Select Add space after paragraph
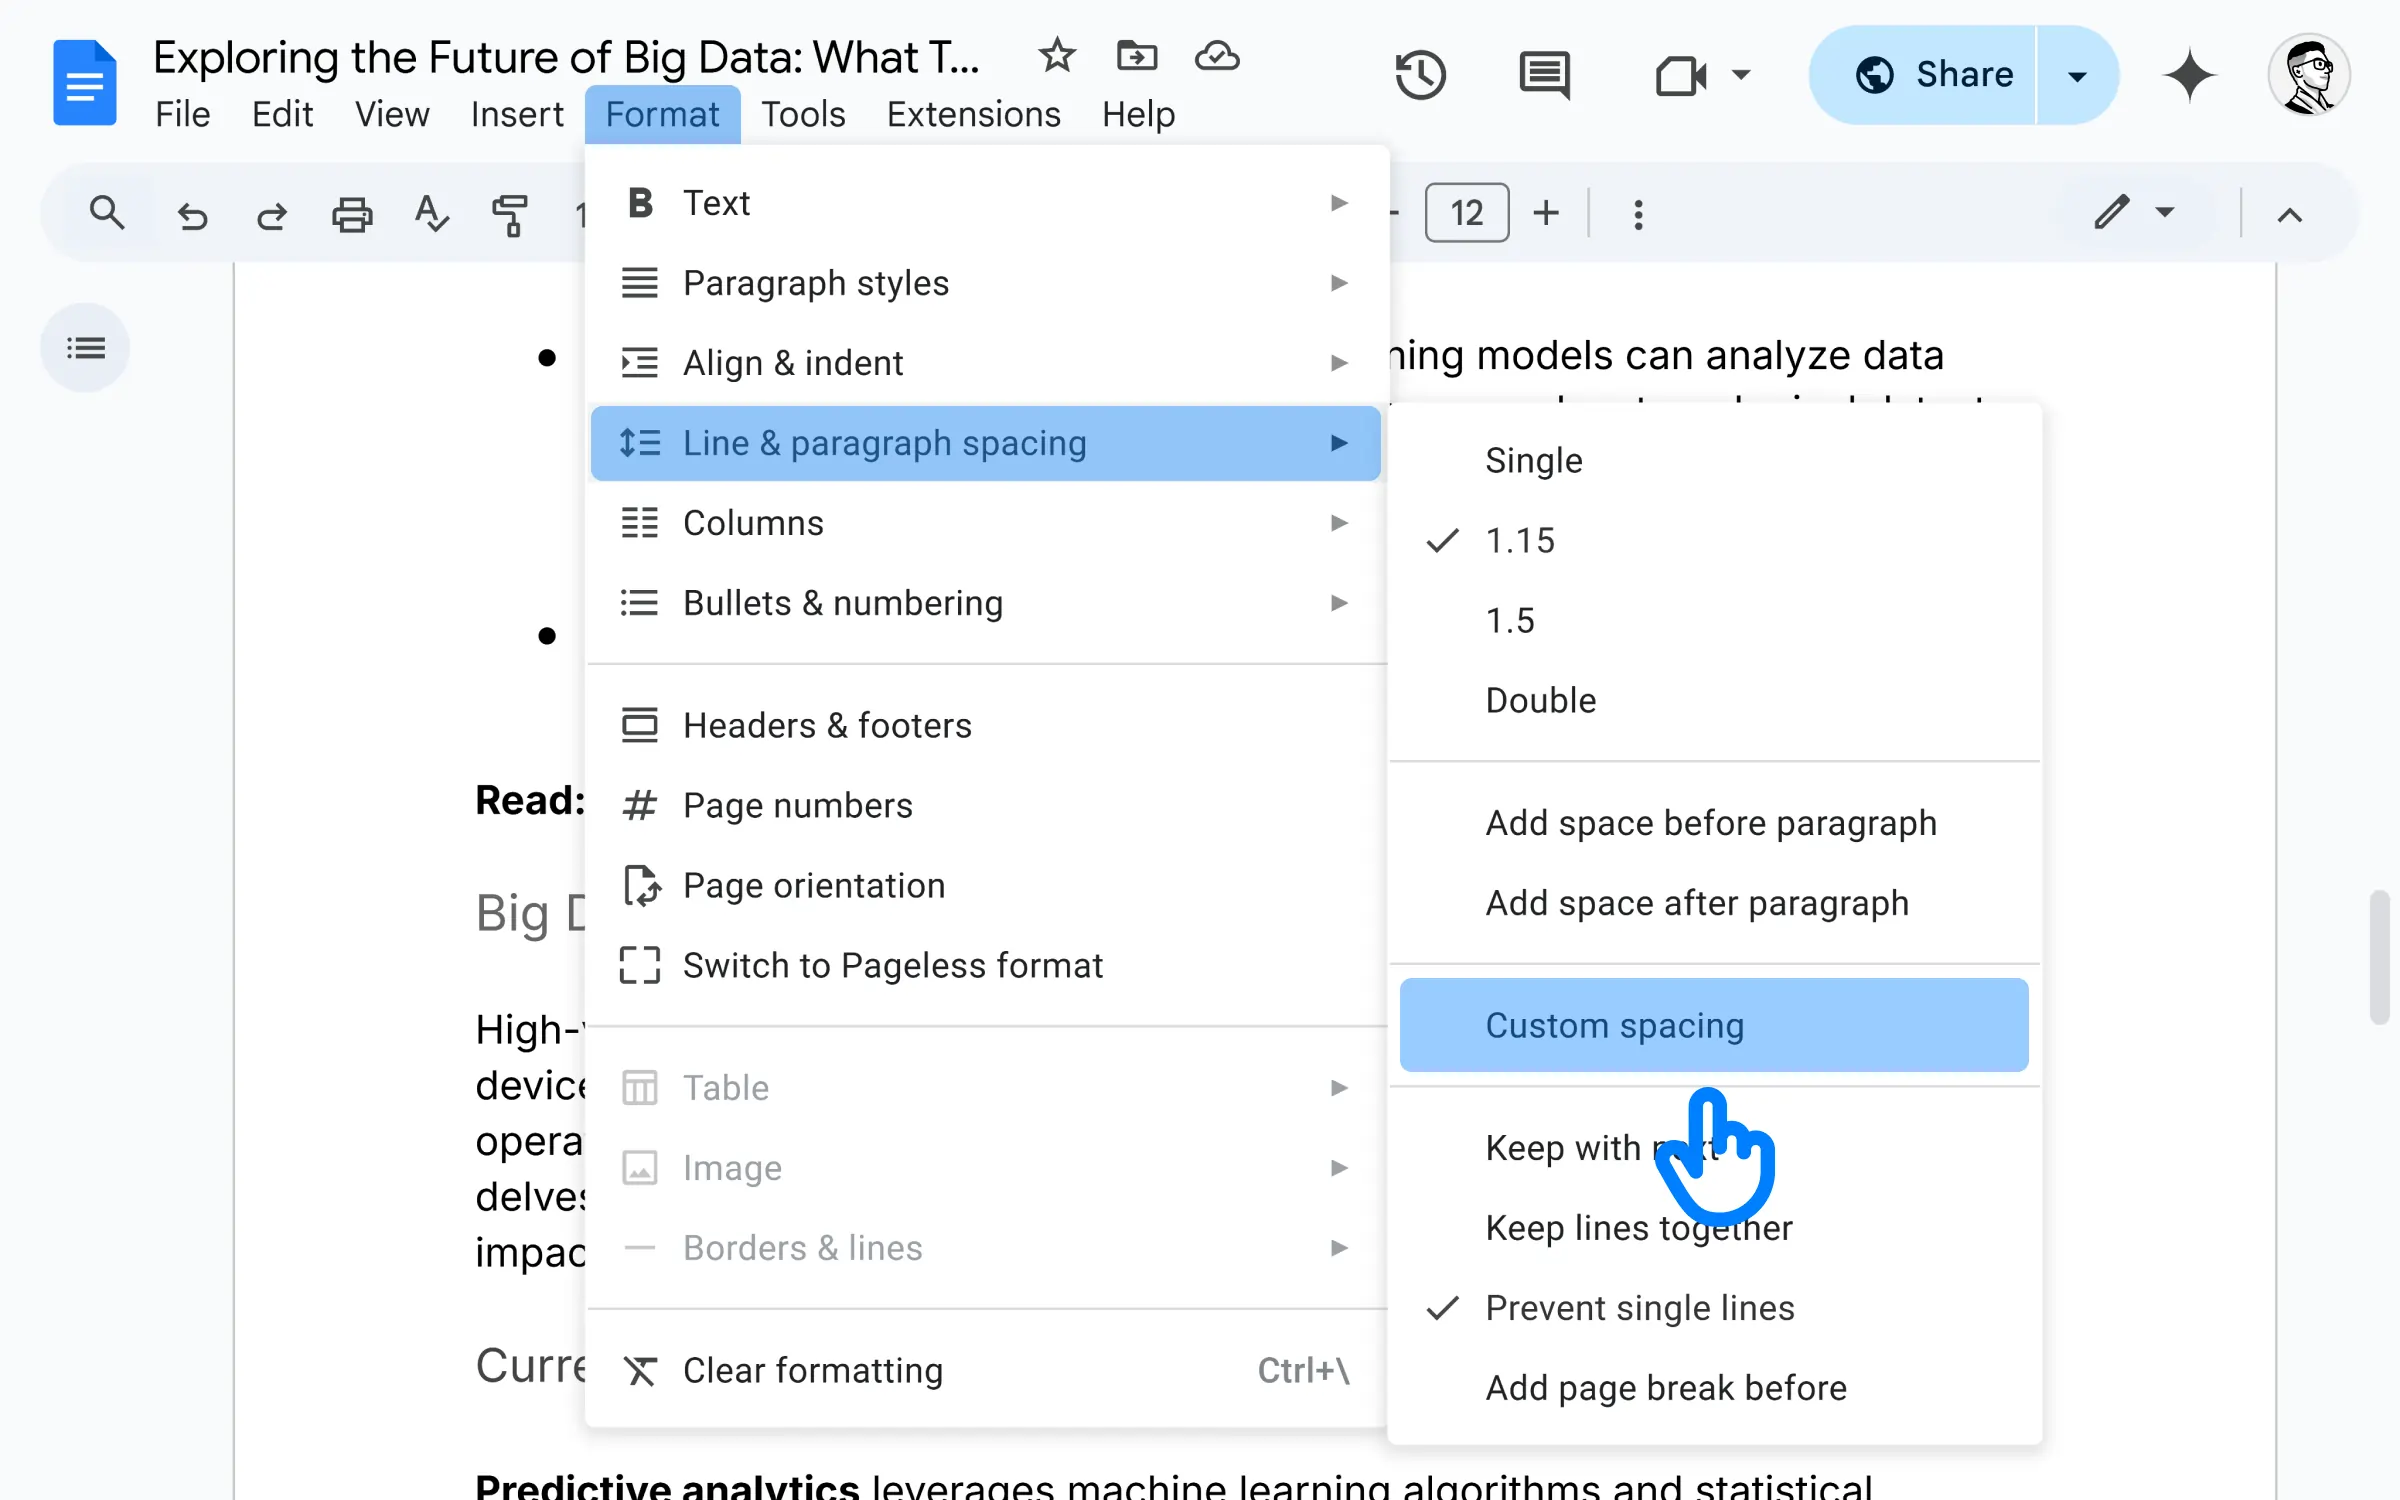Screen dimensions: 2400x1500 coord(1714,903)
